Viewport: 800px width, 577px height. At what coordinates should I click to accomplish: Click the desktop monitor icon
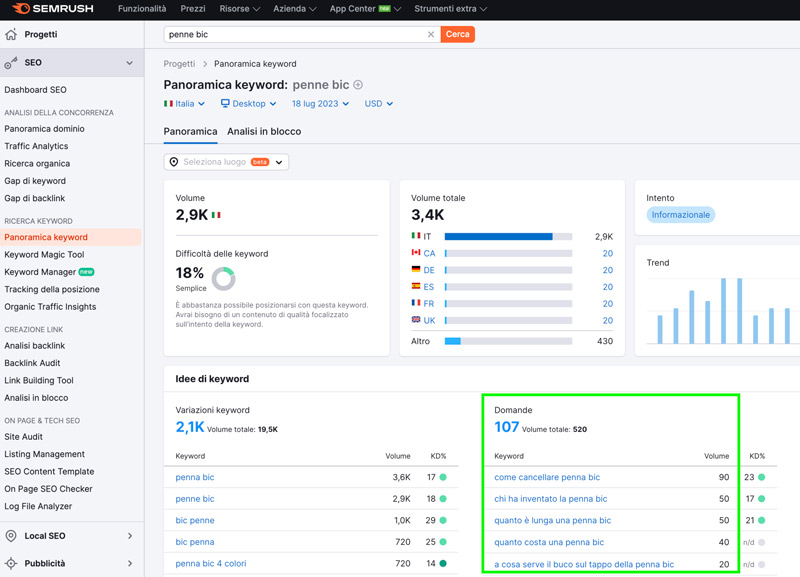225,103
